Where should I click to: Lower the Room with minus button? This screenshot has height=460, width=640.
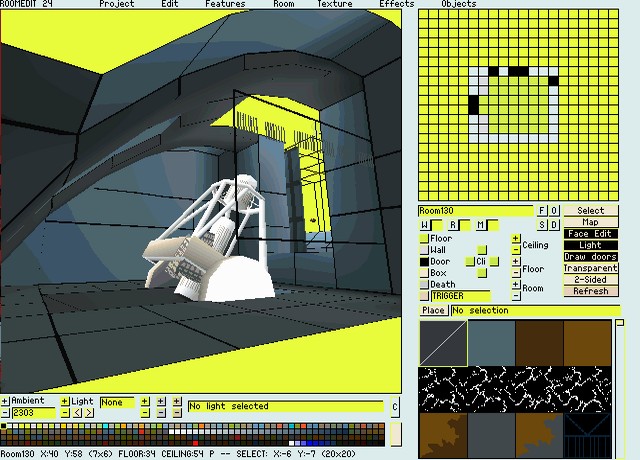pyautogui.click(x=516, y=296)
